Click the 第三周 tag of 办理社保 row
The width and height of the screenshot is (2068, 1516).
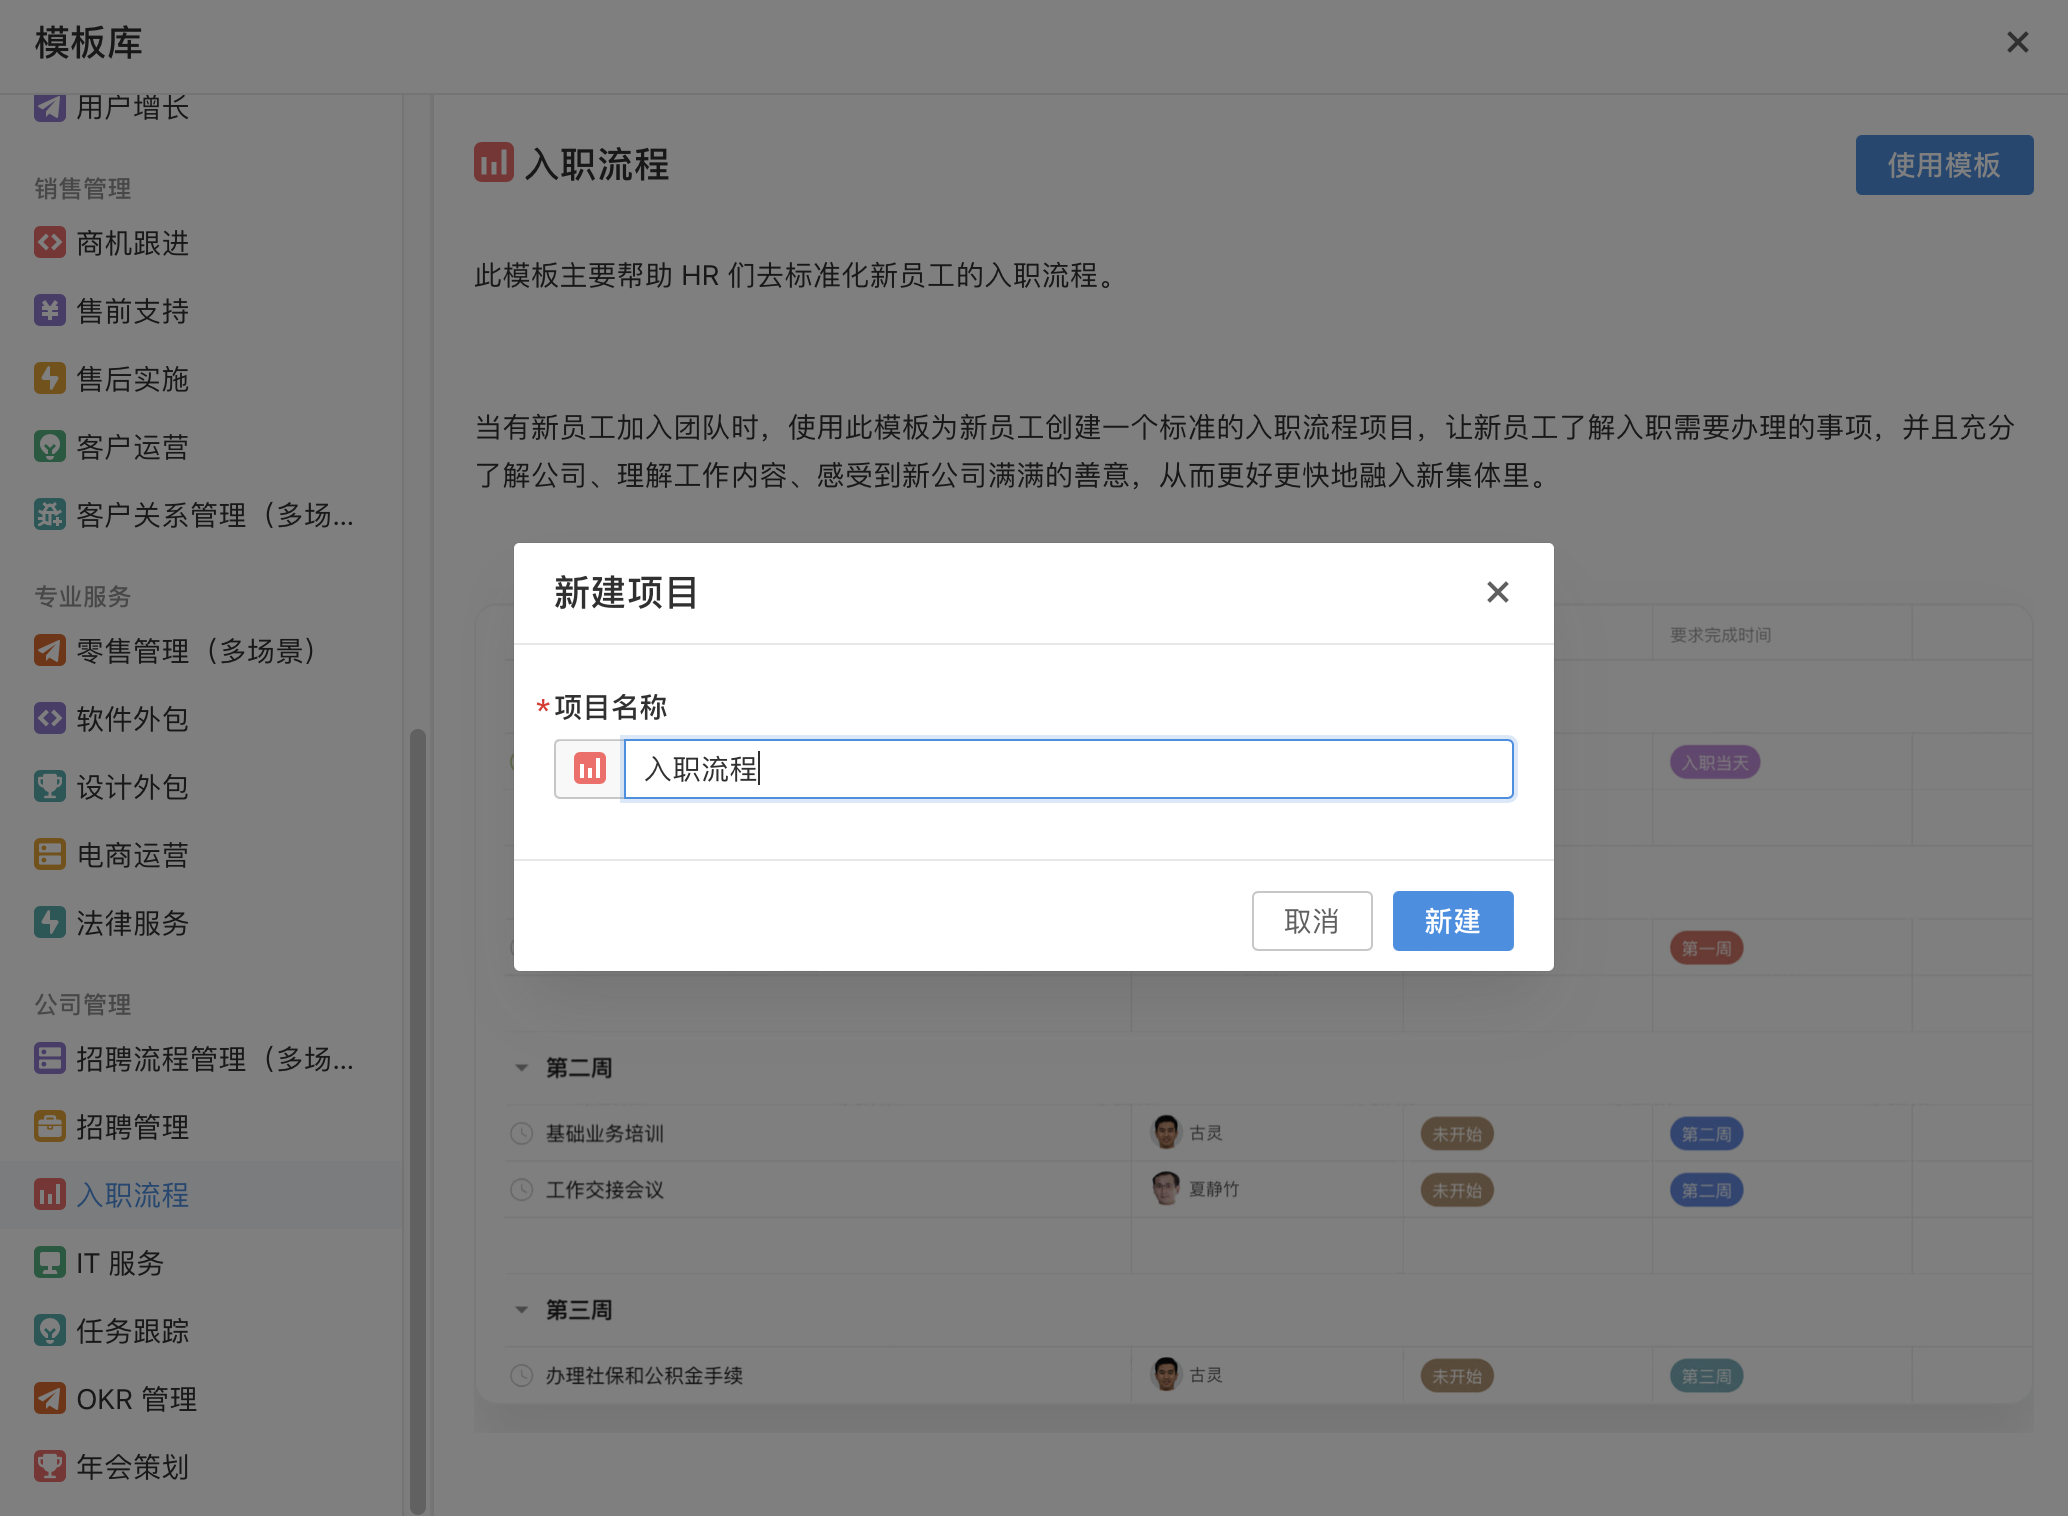[1706, 1376]
